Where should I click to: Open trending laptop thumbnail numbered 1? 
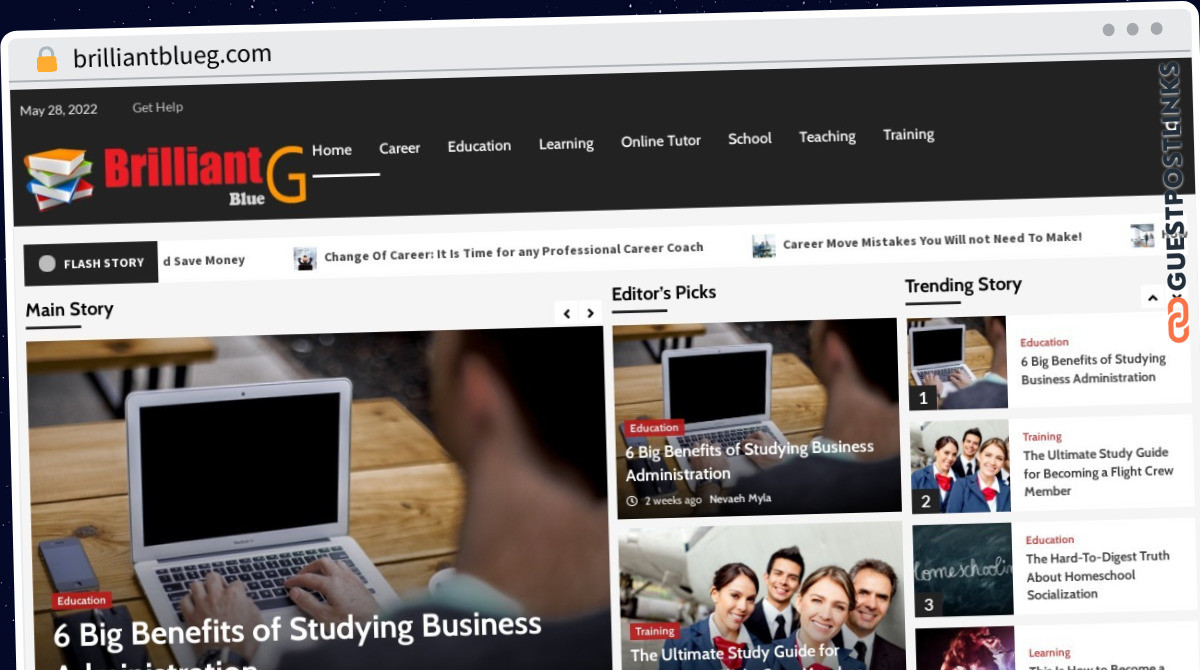[x=958, y=364]
